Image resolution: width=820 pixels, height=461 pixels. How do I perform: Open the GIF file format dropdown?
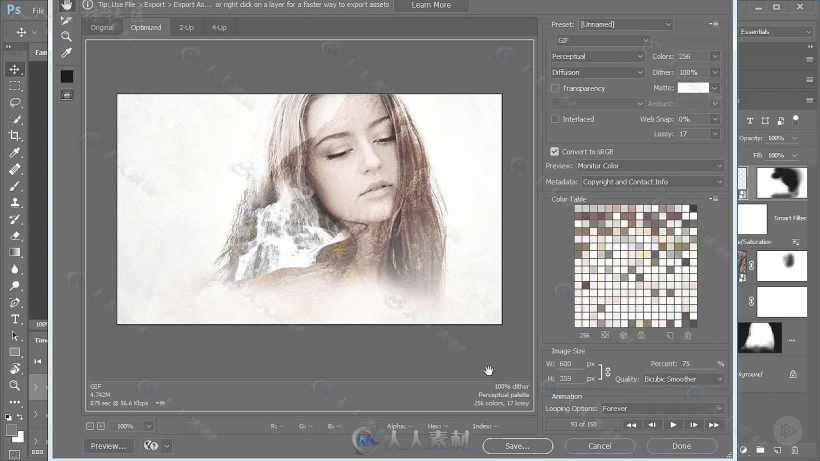point(601,40)
